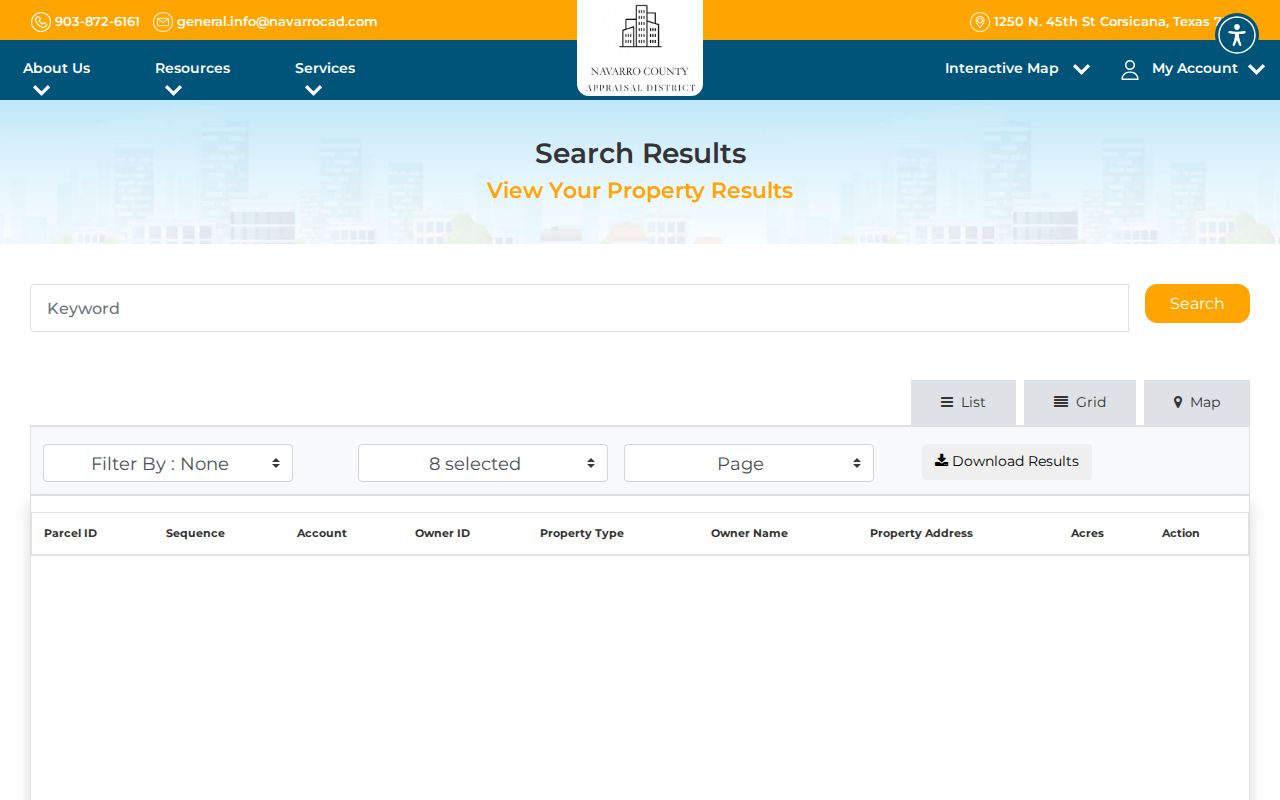Click the Account column header

pyautogui.click(x=322, y=533)
